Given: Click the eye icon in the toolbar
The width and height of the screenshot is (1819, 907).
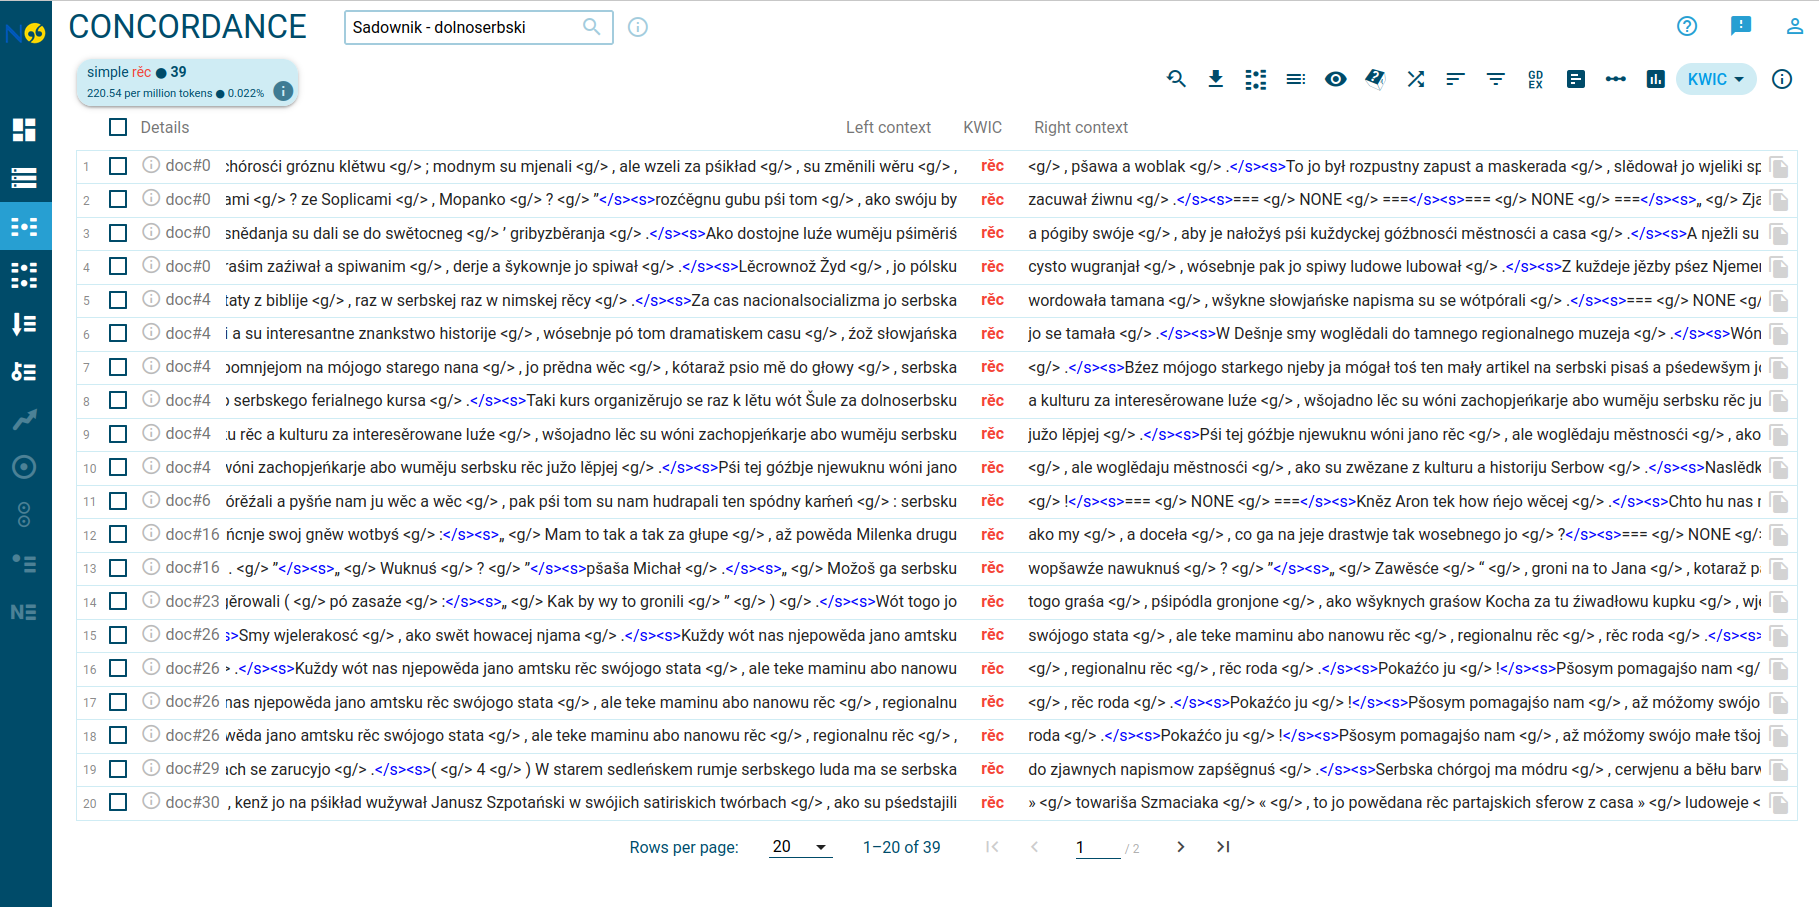Looking at the screenshot, I should pos(1336,79).
